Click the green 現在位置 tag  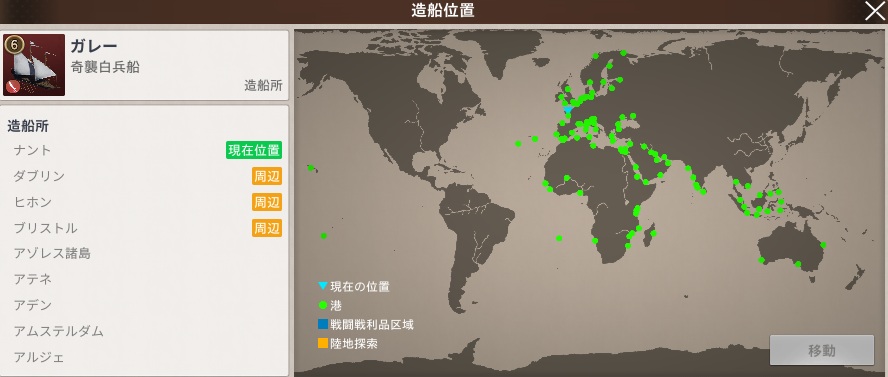(254, 151)
